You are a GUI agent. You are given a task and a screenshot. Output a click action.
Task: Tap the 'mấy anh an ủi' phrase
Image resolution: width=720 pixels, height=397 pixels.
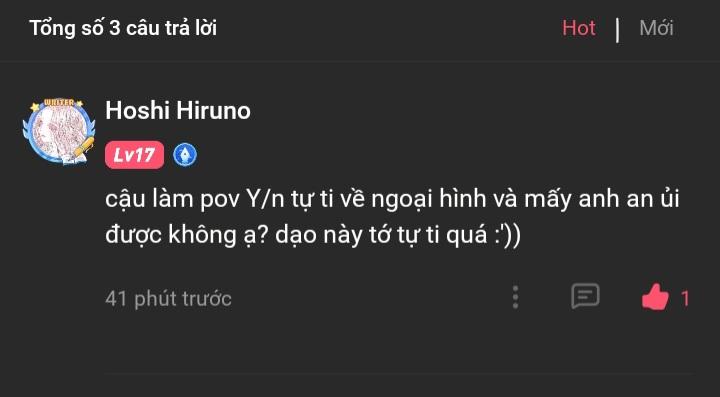click(602, 200)
